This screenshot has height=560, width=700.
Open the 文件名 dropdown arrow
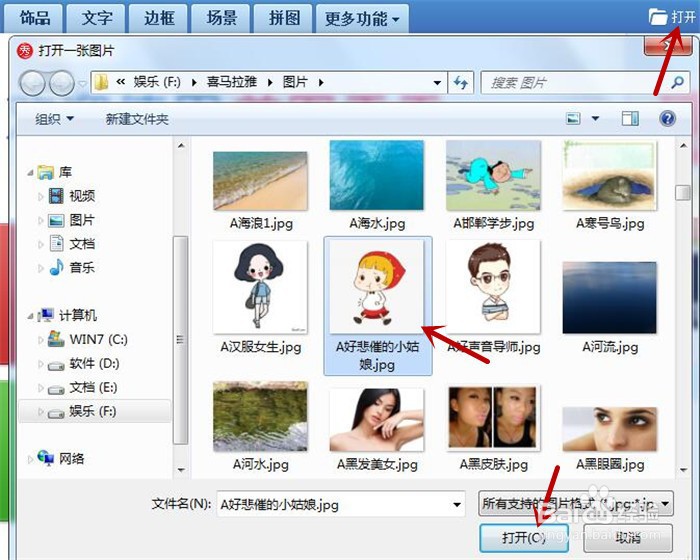pyautogui.click(x=457, y=505)
